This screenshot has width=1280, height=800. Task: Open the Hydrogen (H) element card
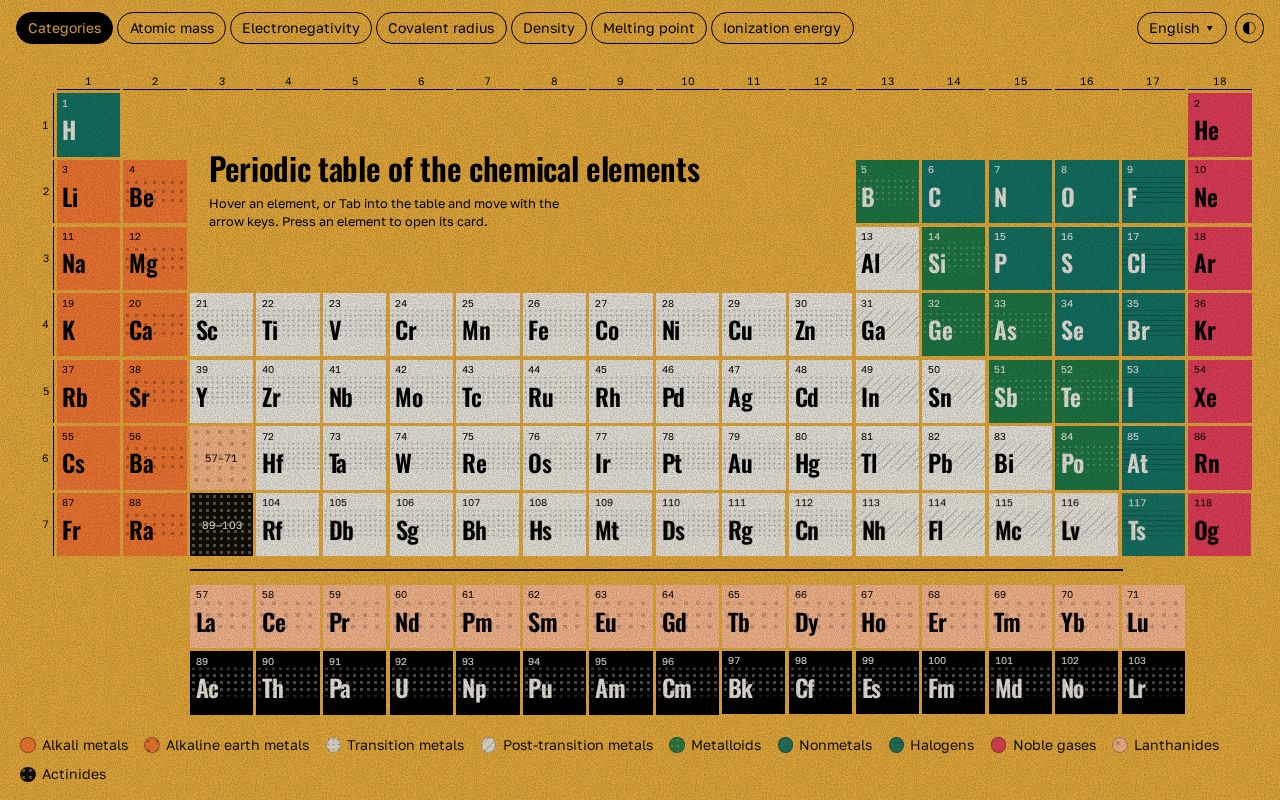click(x=88, y=125)
